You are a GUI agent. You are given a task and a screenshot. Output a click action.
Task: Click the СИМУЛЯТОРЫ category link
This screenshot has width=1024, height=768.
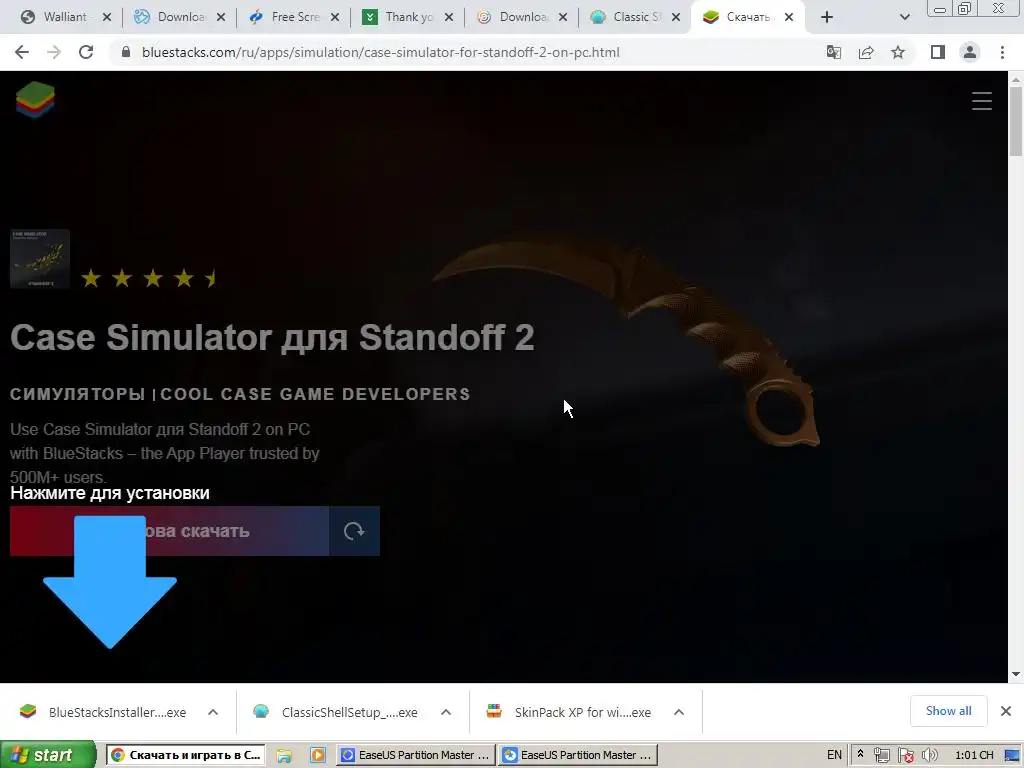click(x=78, y=394)
